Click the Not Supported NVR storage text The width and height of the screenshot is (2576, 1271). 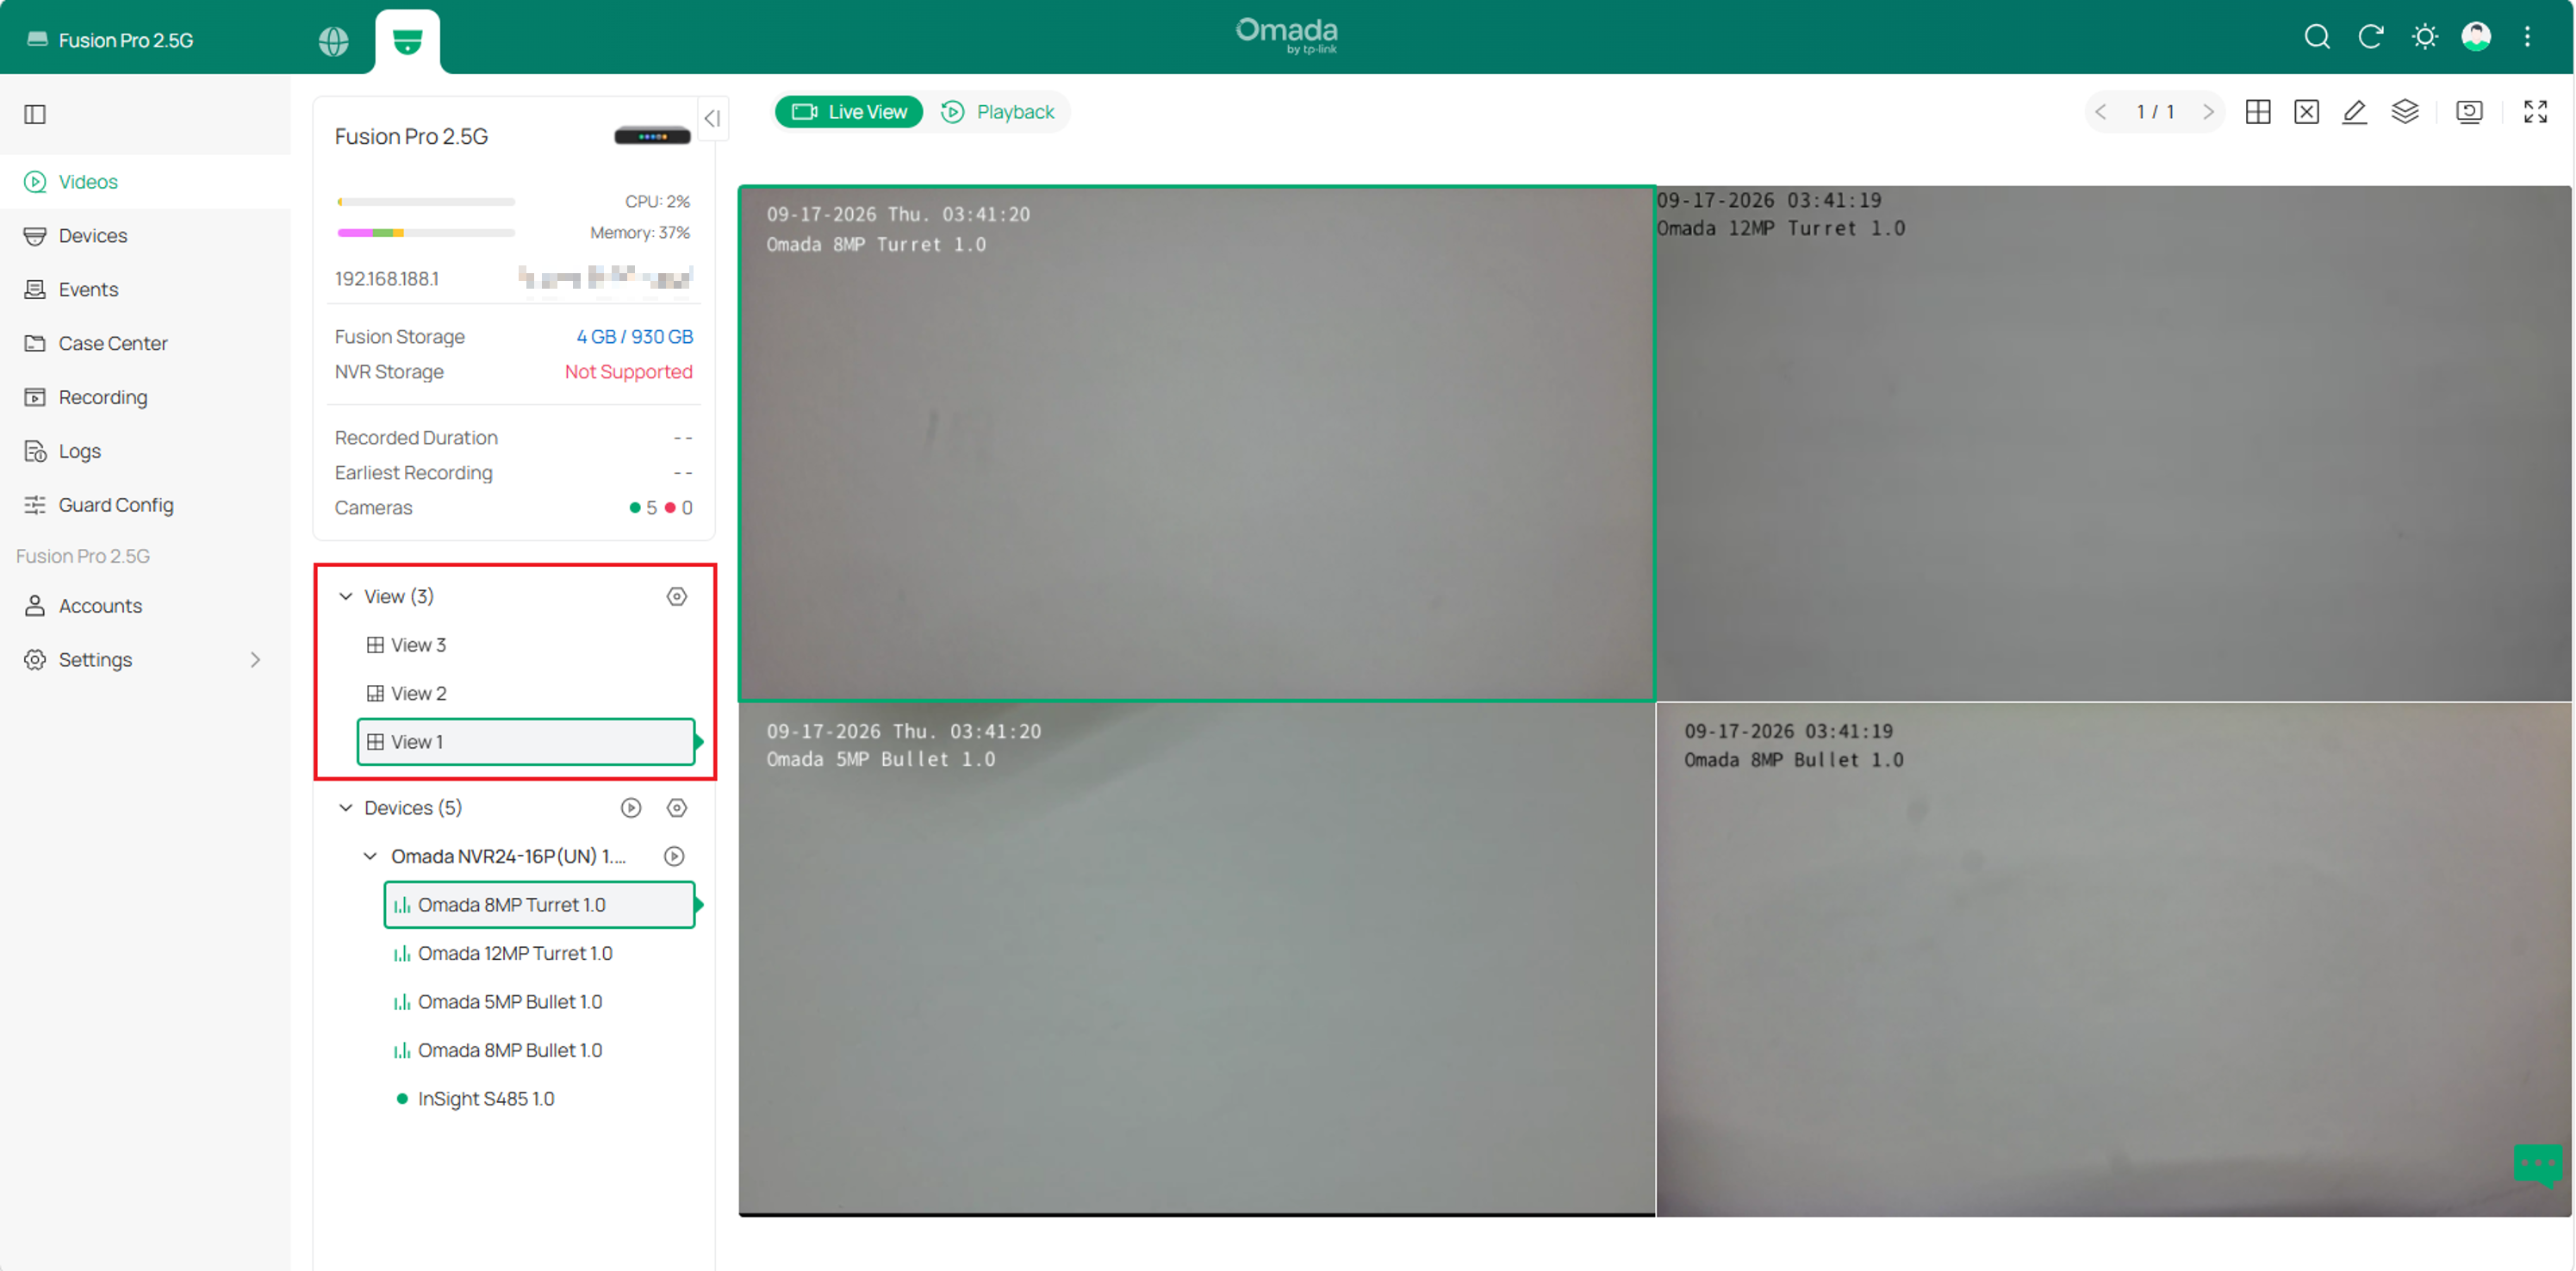coord(628,372)
